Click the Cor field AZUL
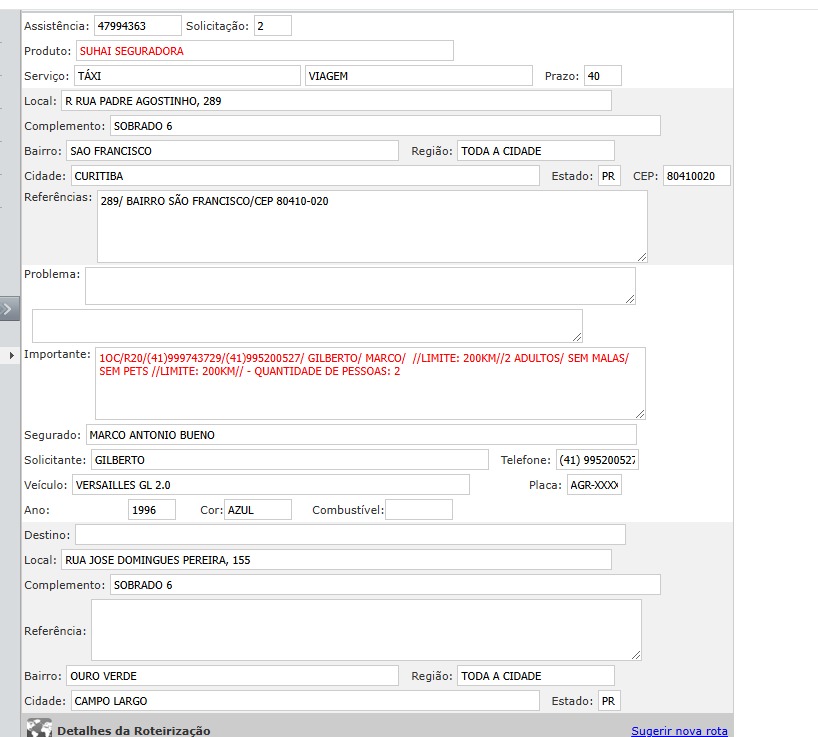Viewport: 818px width, 737px height. click(258, 510)
